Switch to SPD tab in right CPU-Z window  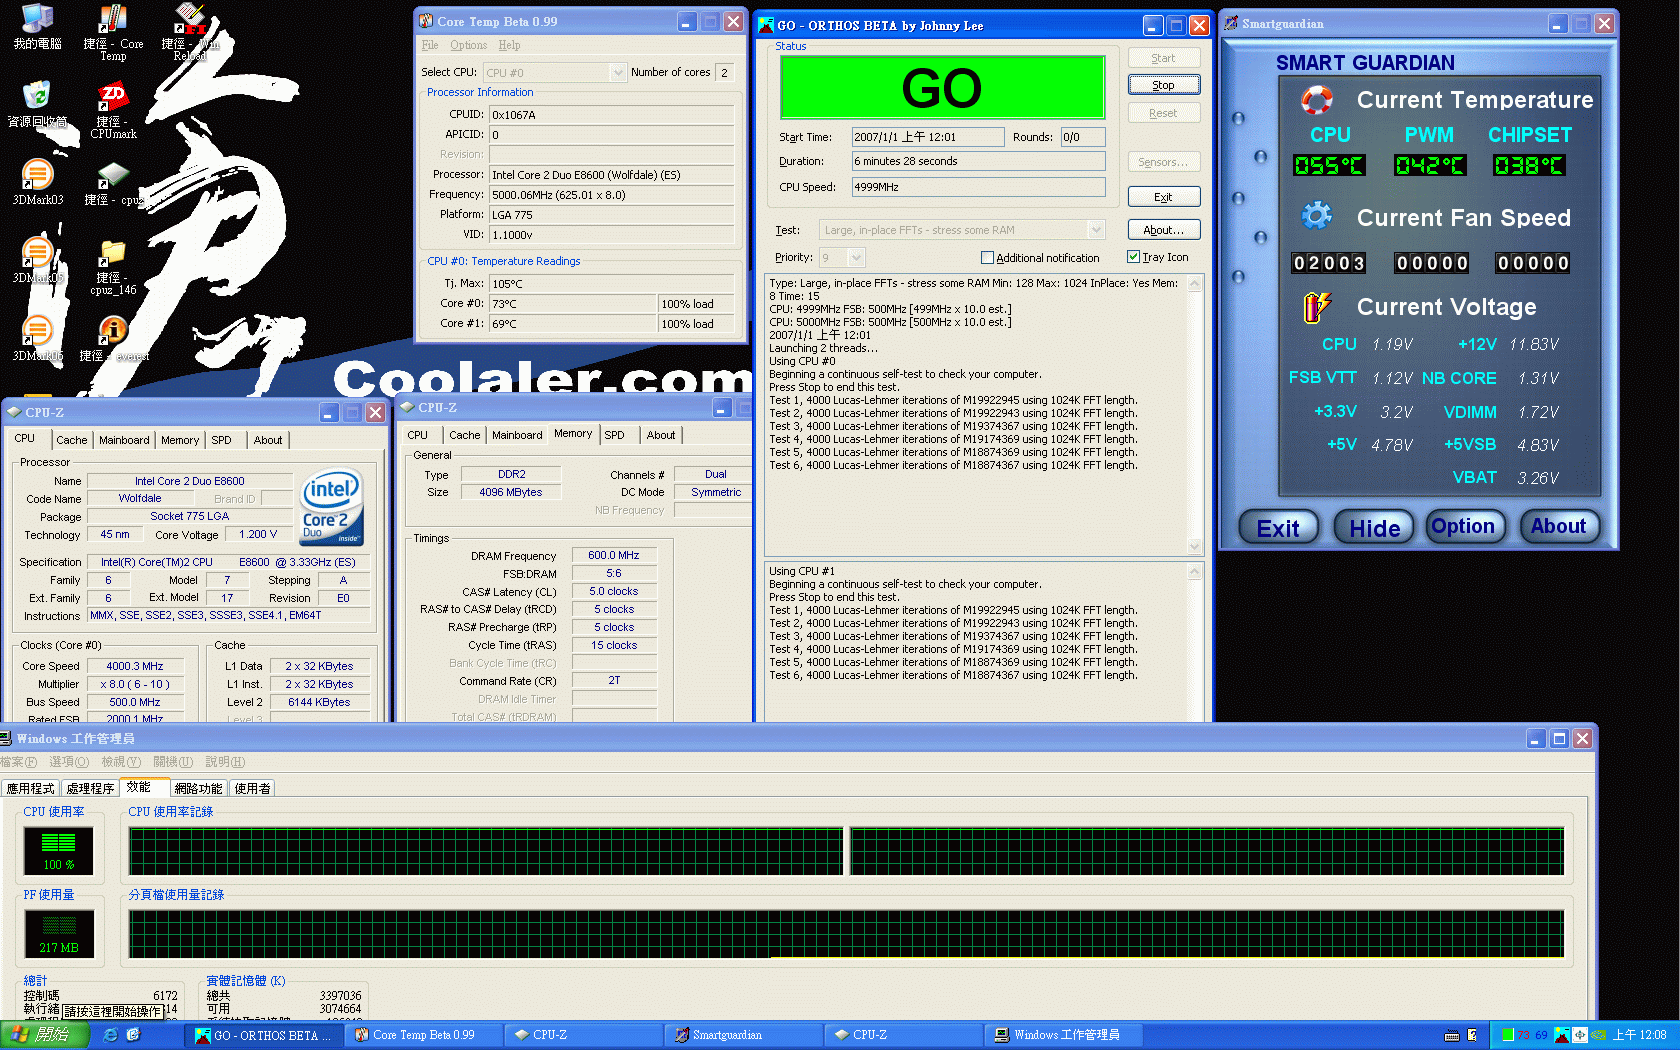click(615, 435)
